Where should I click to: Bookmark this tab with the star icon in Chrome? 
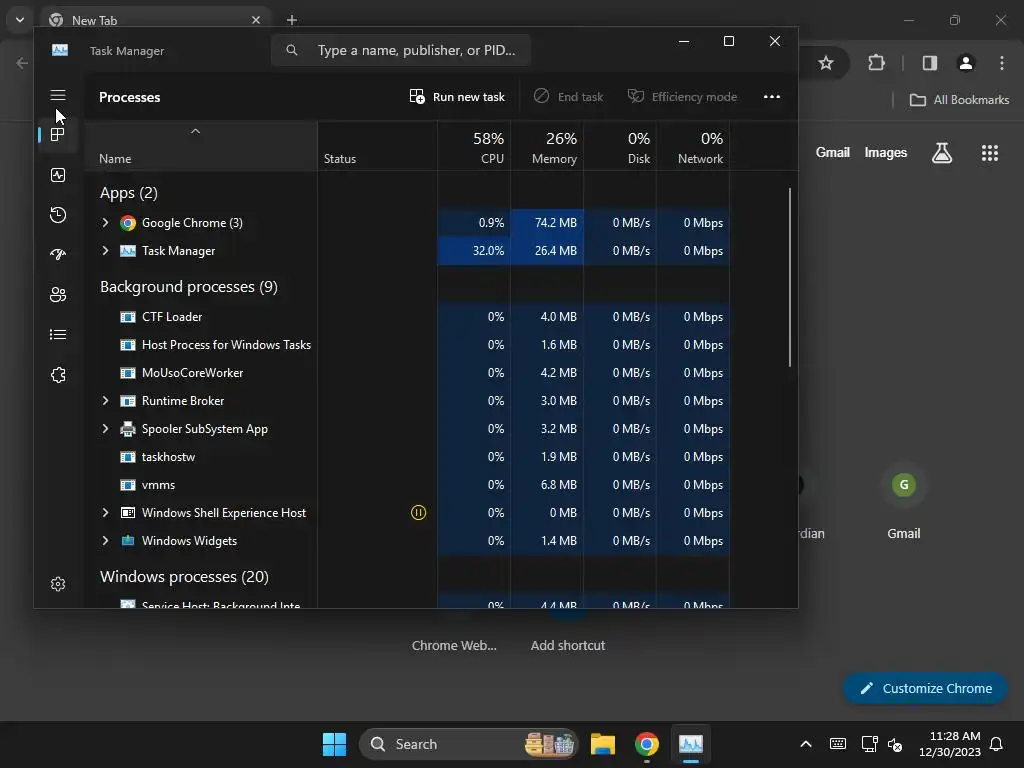pos(826,63)
